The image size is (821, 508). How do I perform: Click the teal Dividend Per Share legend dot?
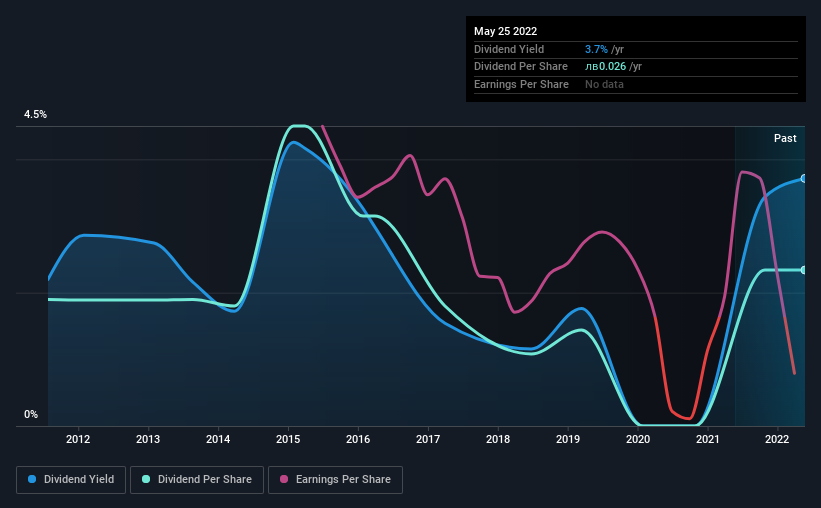coord(146,479)
